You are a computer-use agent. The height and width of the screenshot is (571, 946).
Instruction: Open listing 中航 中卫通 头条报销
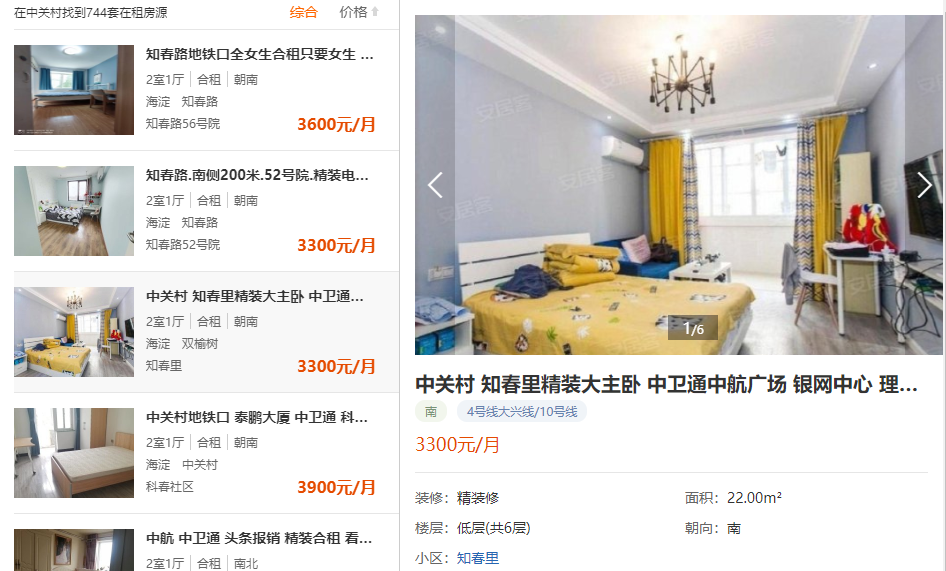tap(259, 538)
